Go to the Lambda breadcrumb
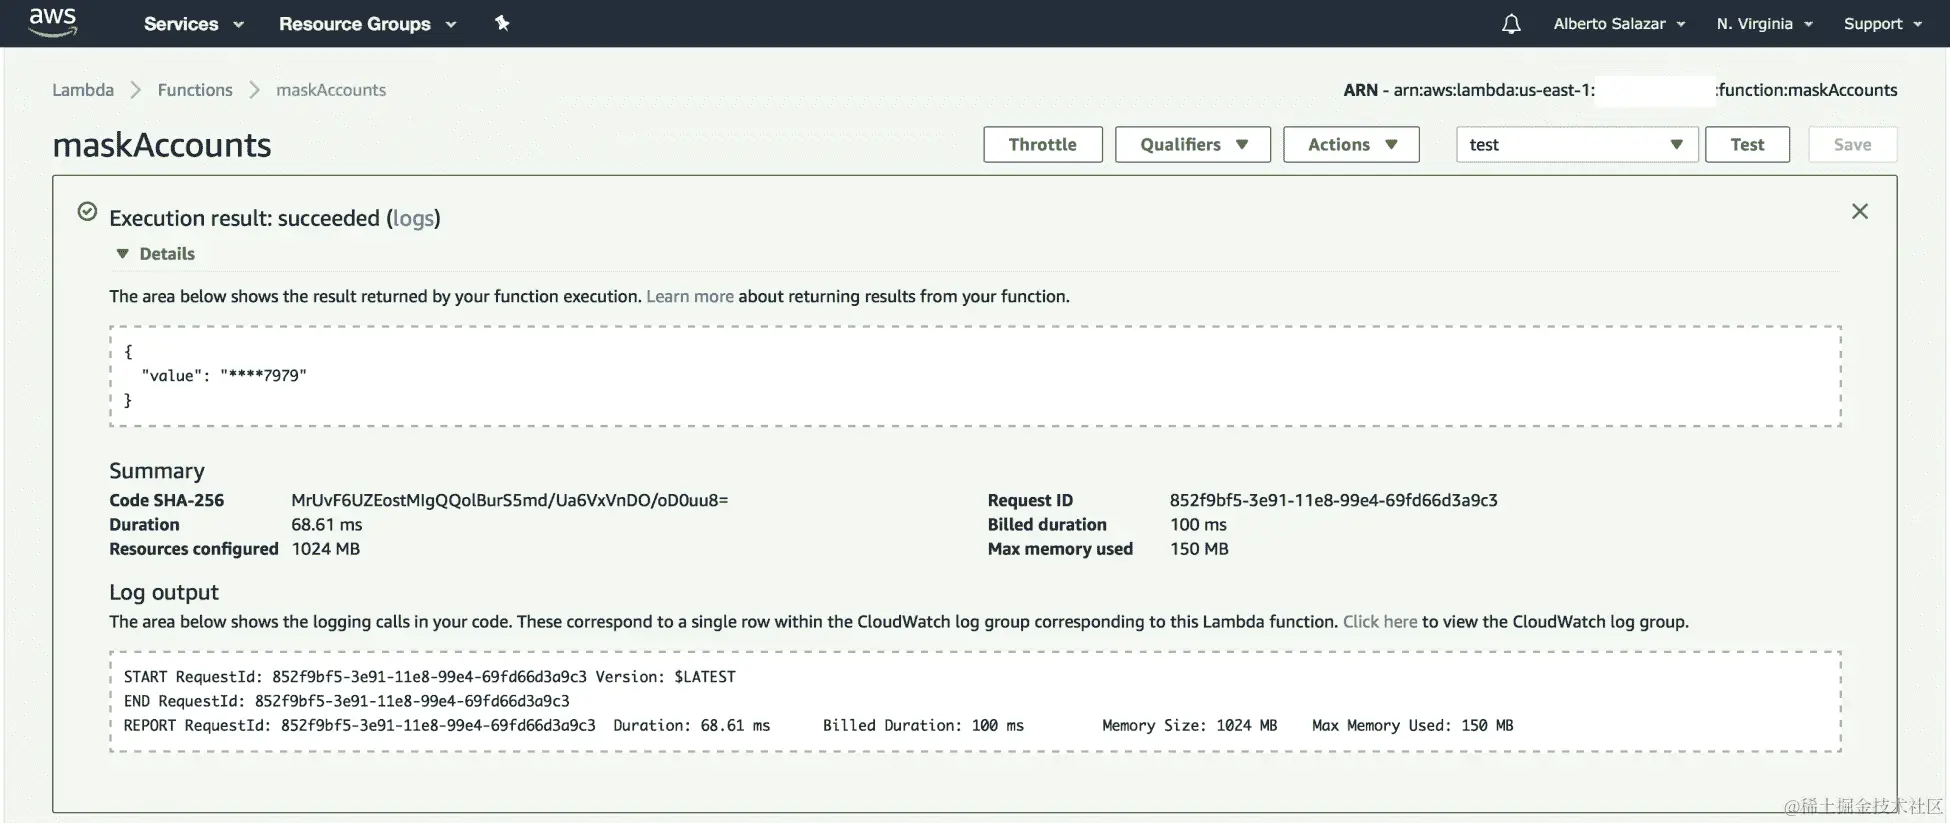 pyautogui.click(x=83, y=90)
